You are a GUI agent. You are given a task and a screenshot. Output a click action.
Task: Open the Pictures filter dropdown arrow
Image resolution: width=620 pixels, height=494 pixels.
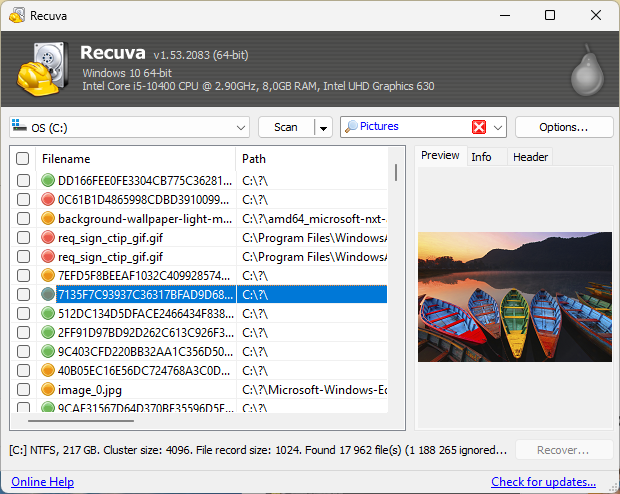point(498,127)
